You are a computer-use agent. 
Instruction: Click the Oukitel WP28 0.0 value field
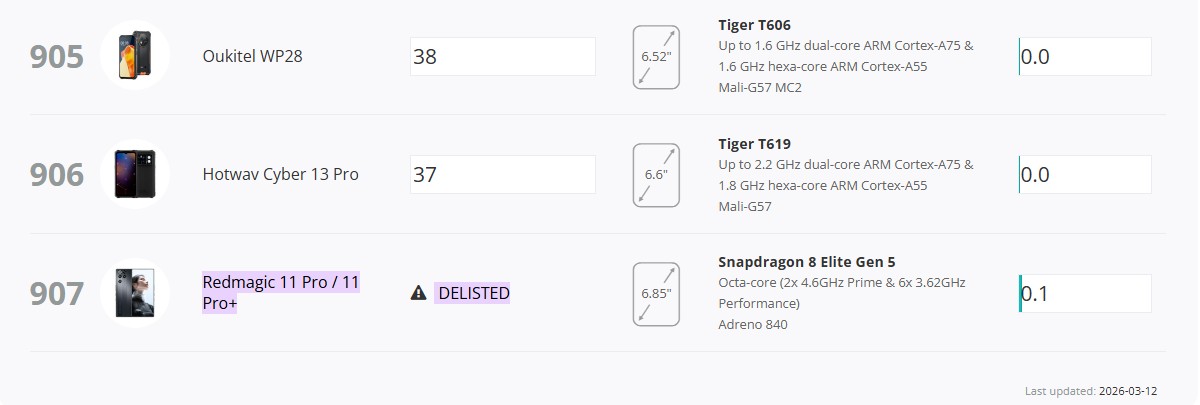pyautogui.click(x=1085, y=57)
